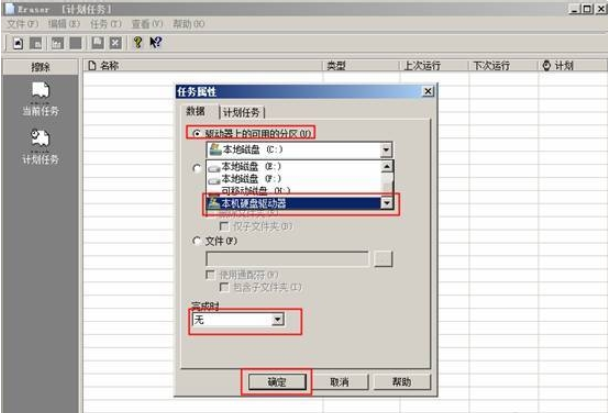Select the 文件 radio button
Image resolution: width=608 pixels, height=413 pixels.
coord(198,240)
